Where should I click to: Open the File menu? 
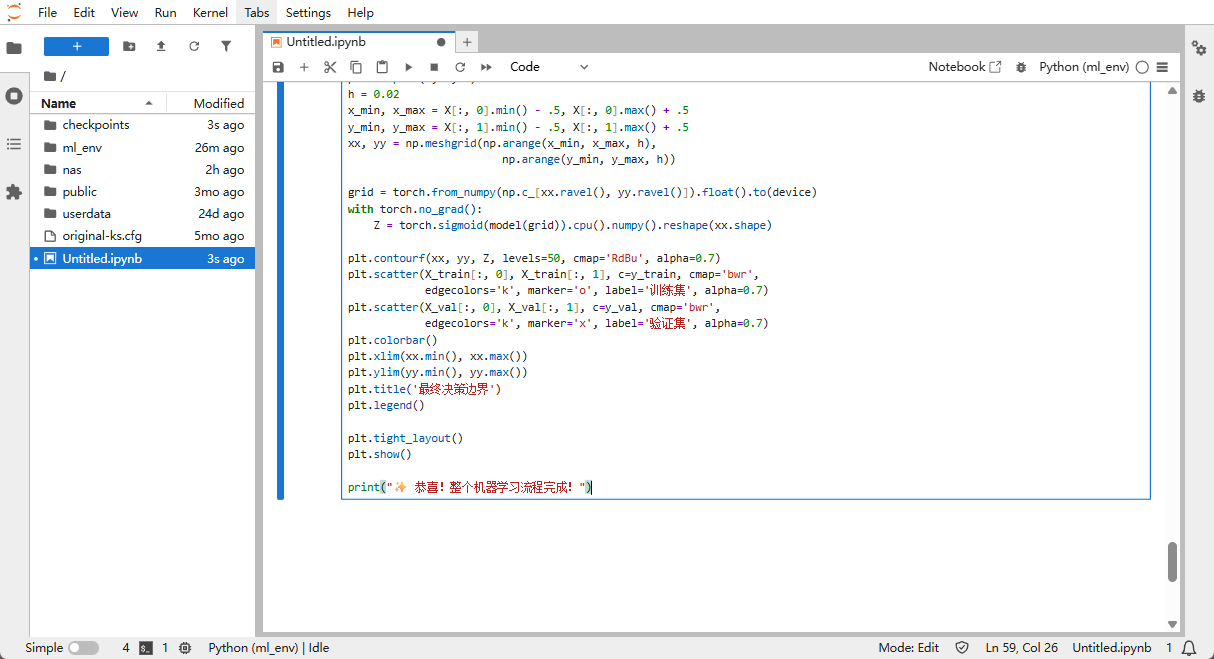coord(47,13)
